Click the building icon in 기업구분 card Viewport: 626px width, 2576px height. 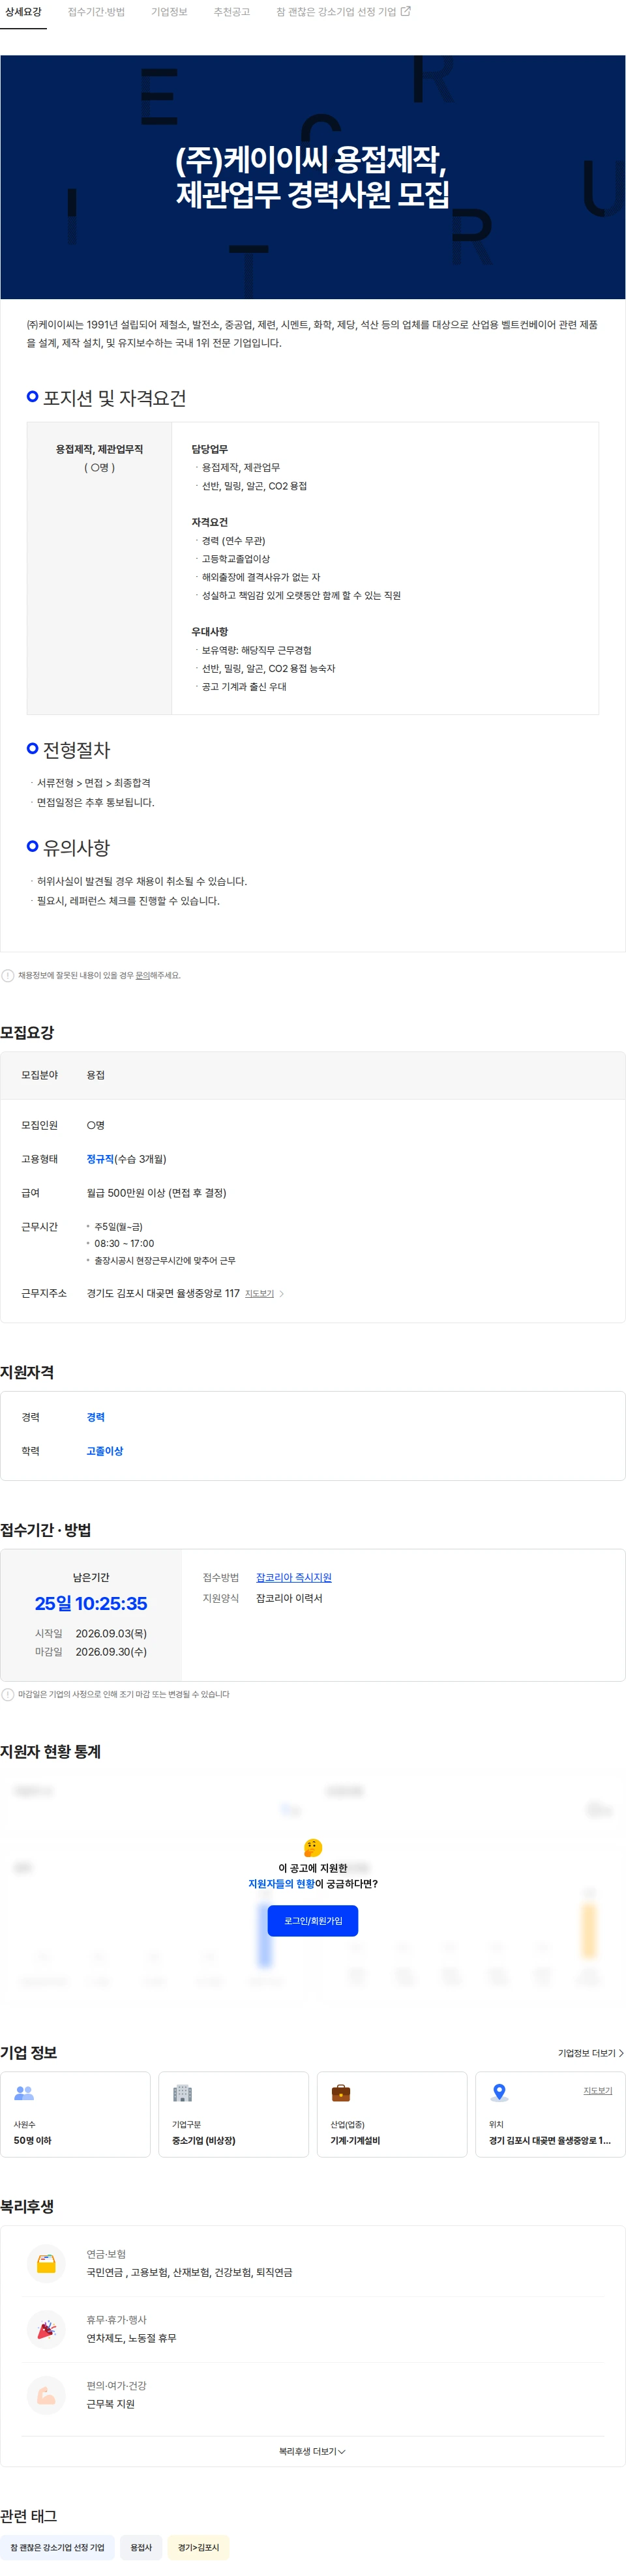pyautogui.click(x=182, y=2093)
